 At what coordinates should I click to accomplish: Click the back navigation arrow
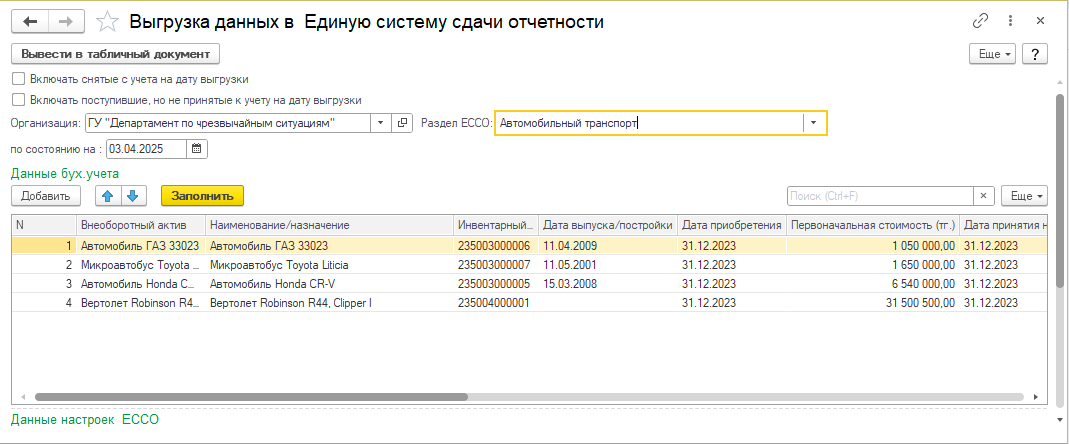31,21
